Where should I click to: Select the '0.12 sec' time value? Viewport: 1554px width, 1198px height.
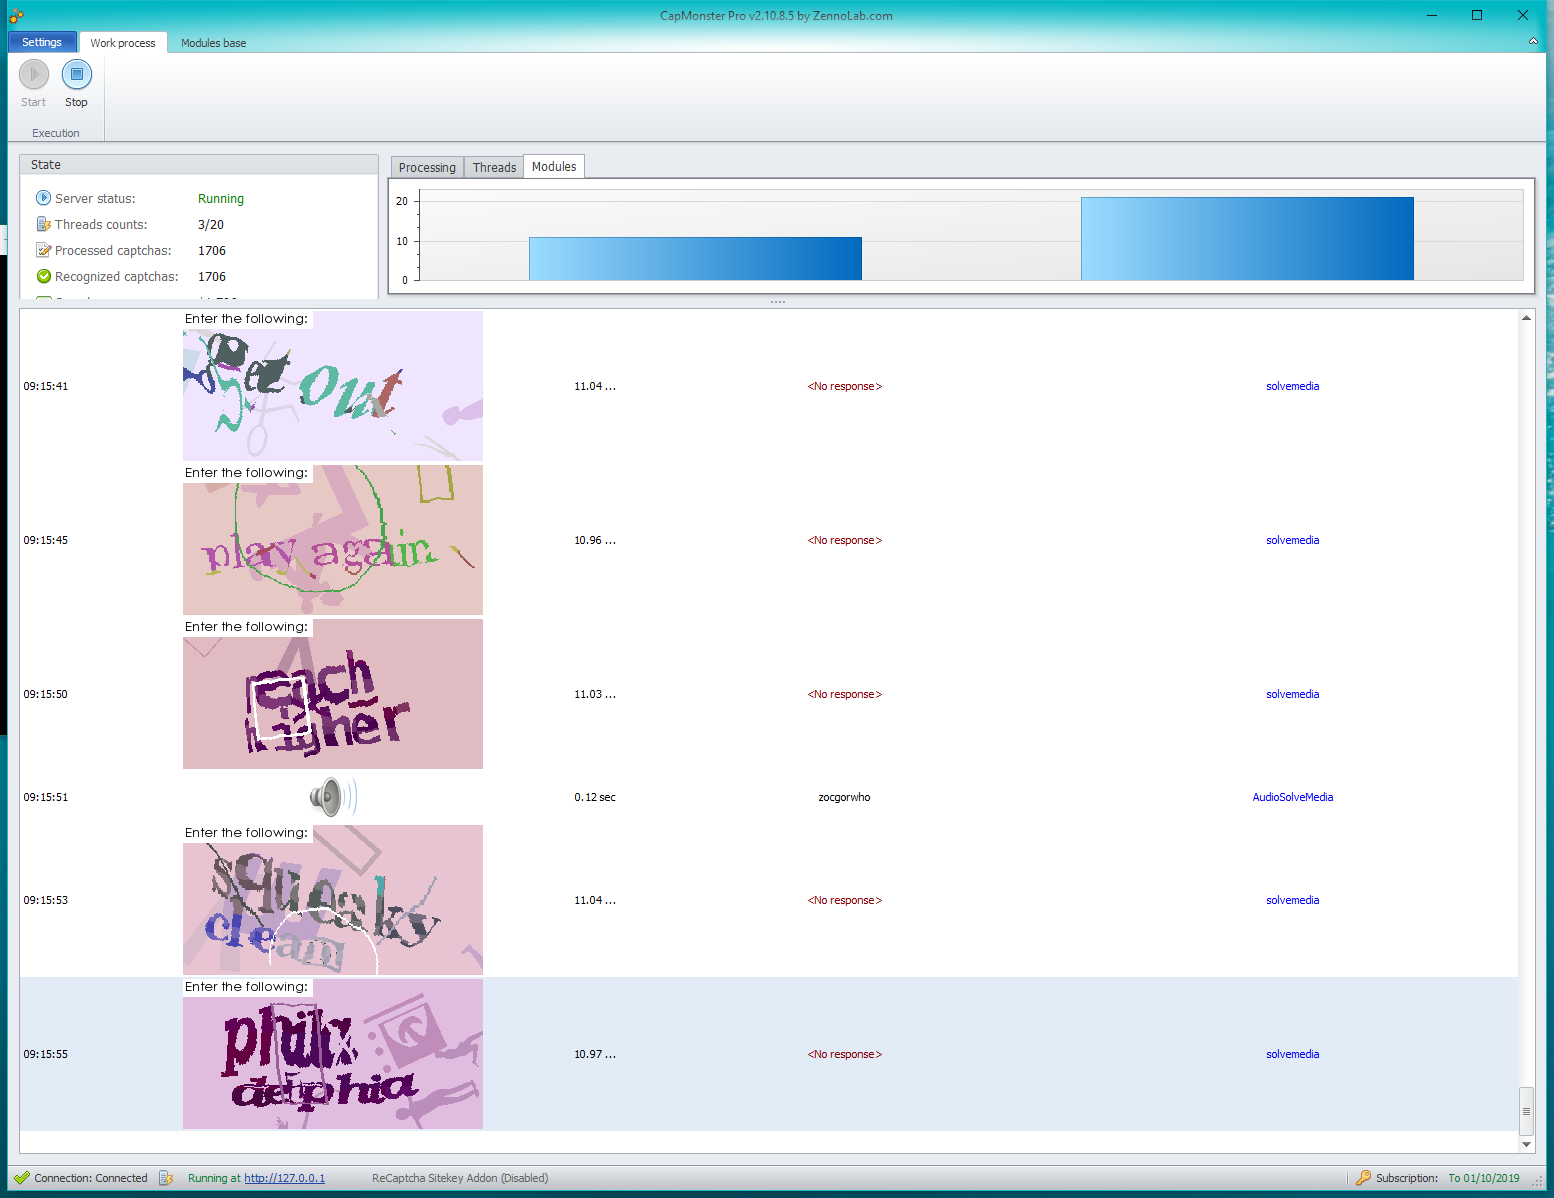coord(595,797)
